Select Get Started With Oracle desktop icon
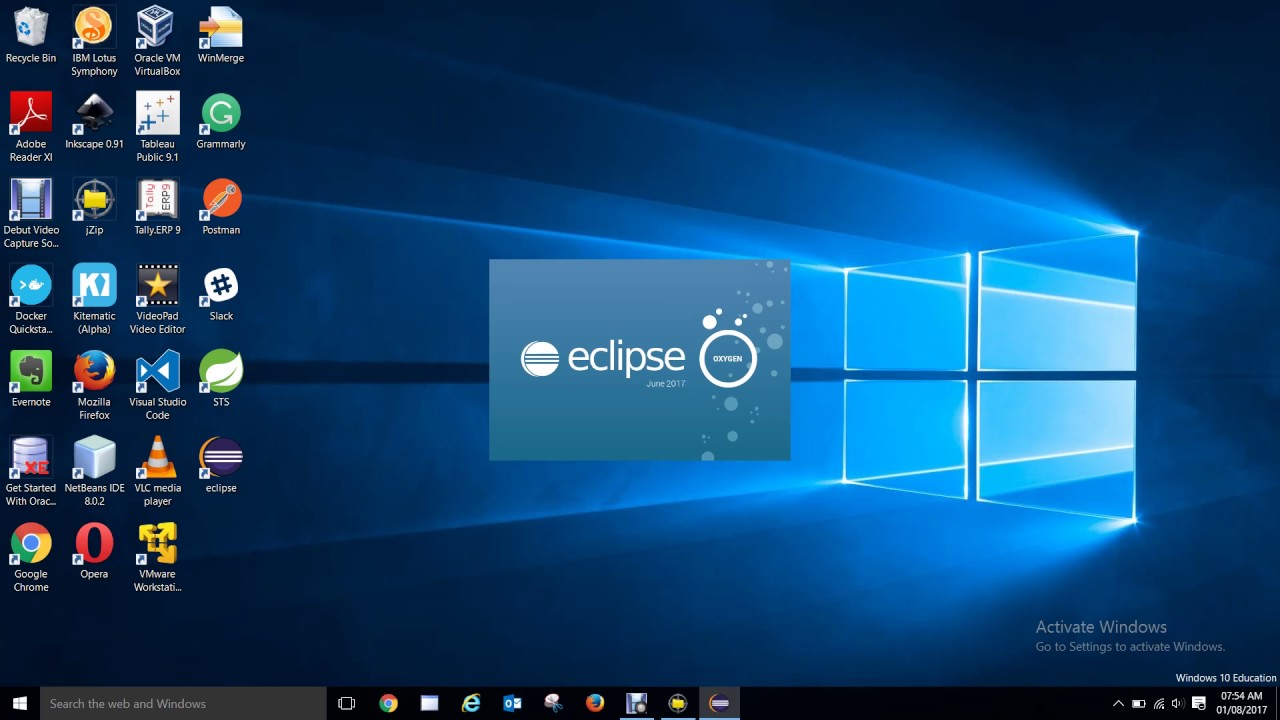 point(31,472)
